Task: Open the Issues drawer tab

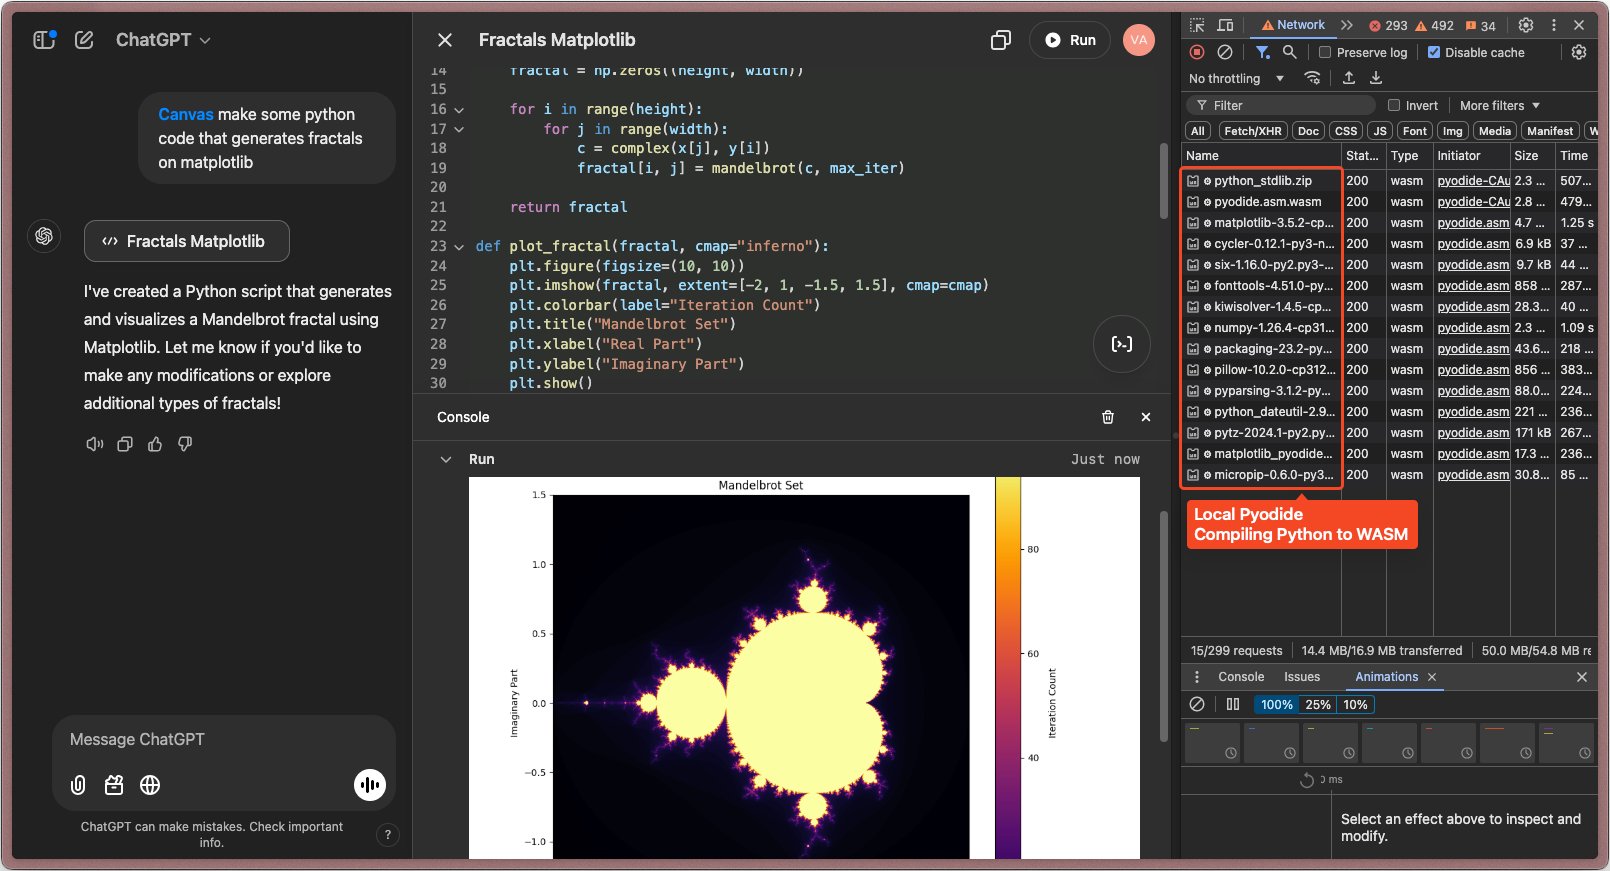Action: [x=1302, y=677]
